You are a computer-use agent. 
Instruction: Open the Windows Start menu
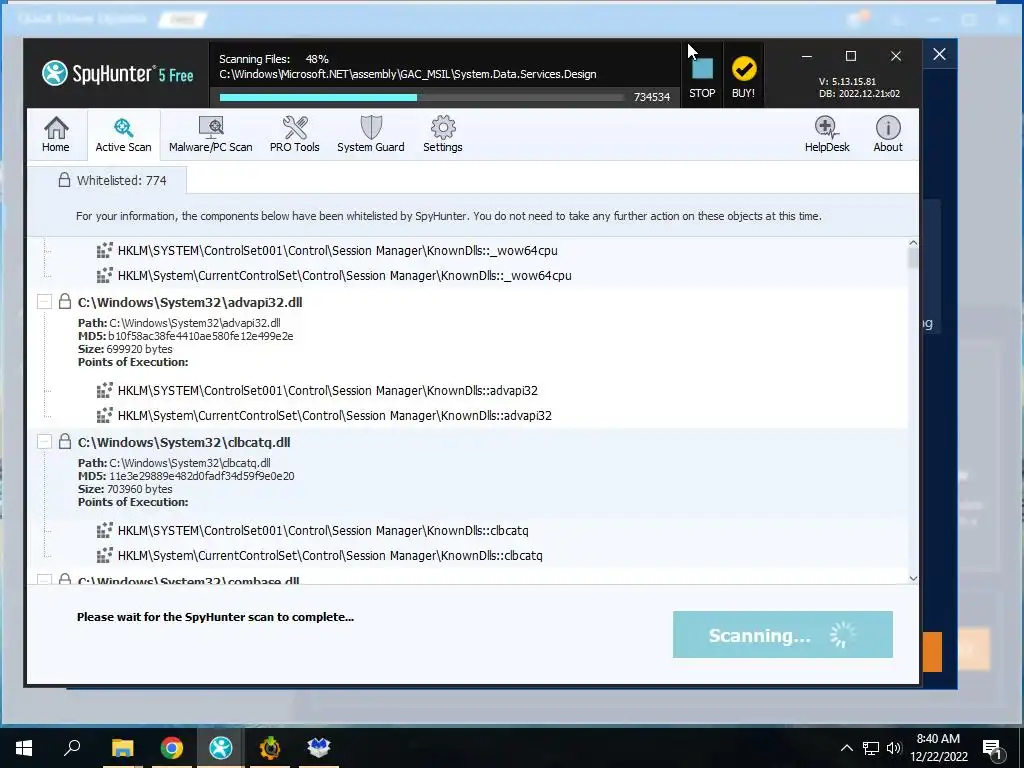pyautogui.click(x=24, y=747)
